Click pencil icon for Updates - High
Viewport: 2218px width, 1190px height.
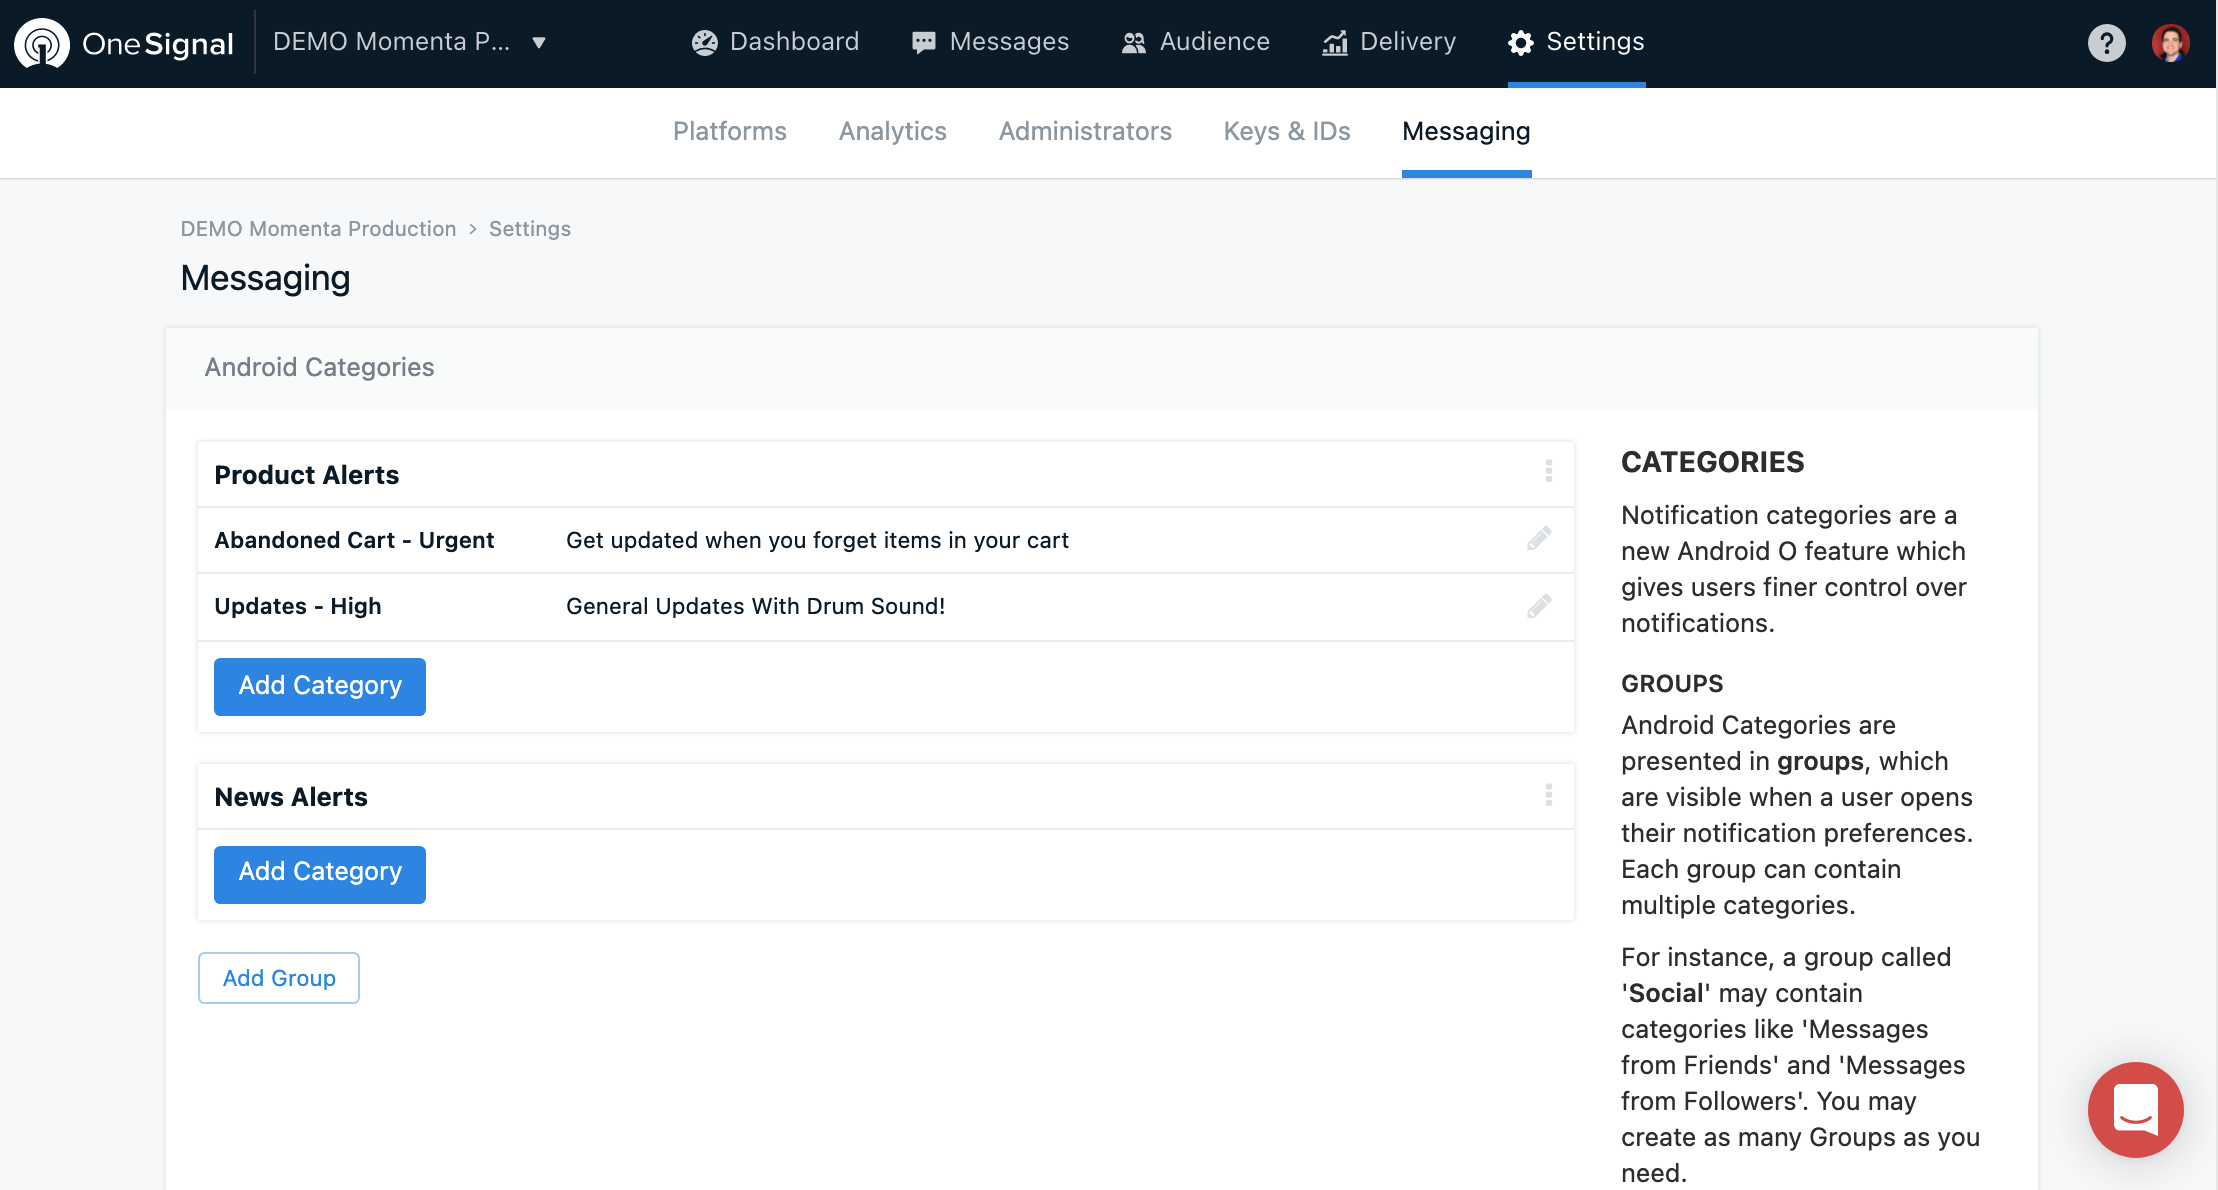[1539, 606]
